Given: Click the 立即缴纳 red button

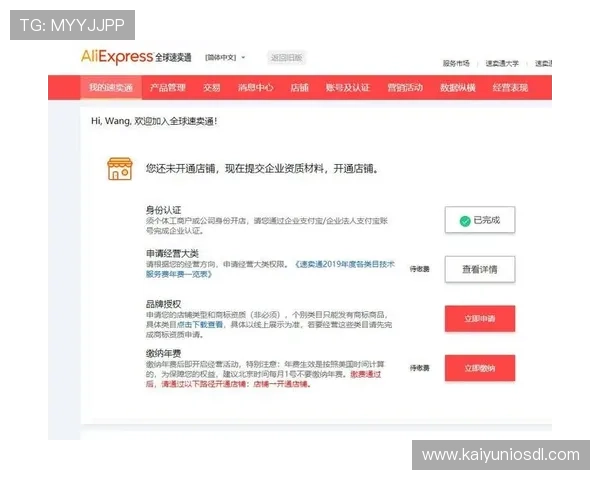Looking at the screenshot, I should pyautogui.click(x=480, y=368).
